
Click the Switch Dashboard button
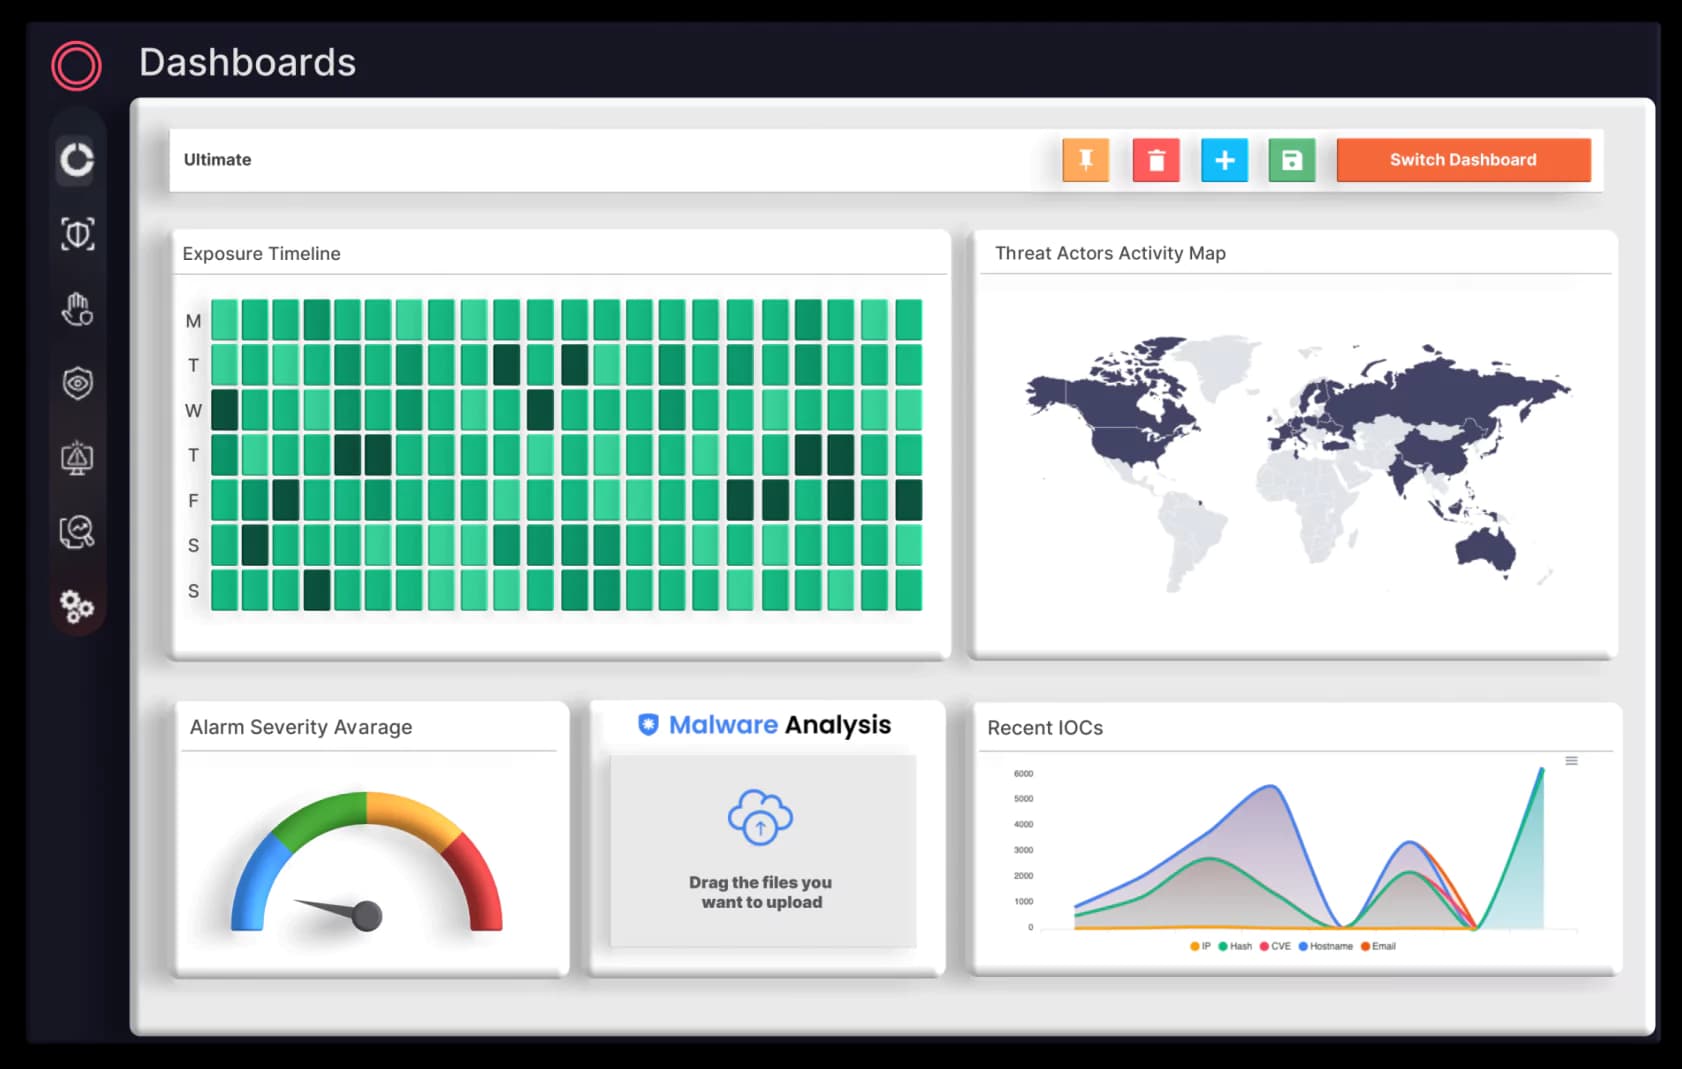1463,160
